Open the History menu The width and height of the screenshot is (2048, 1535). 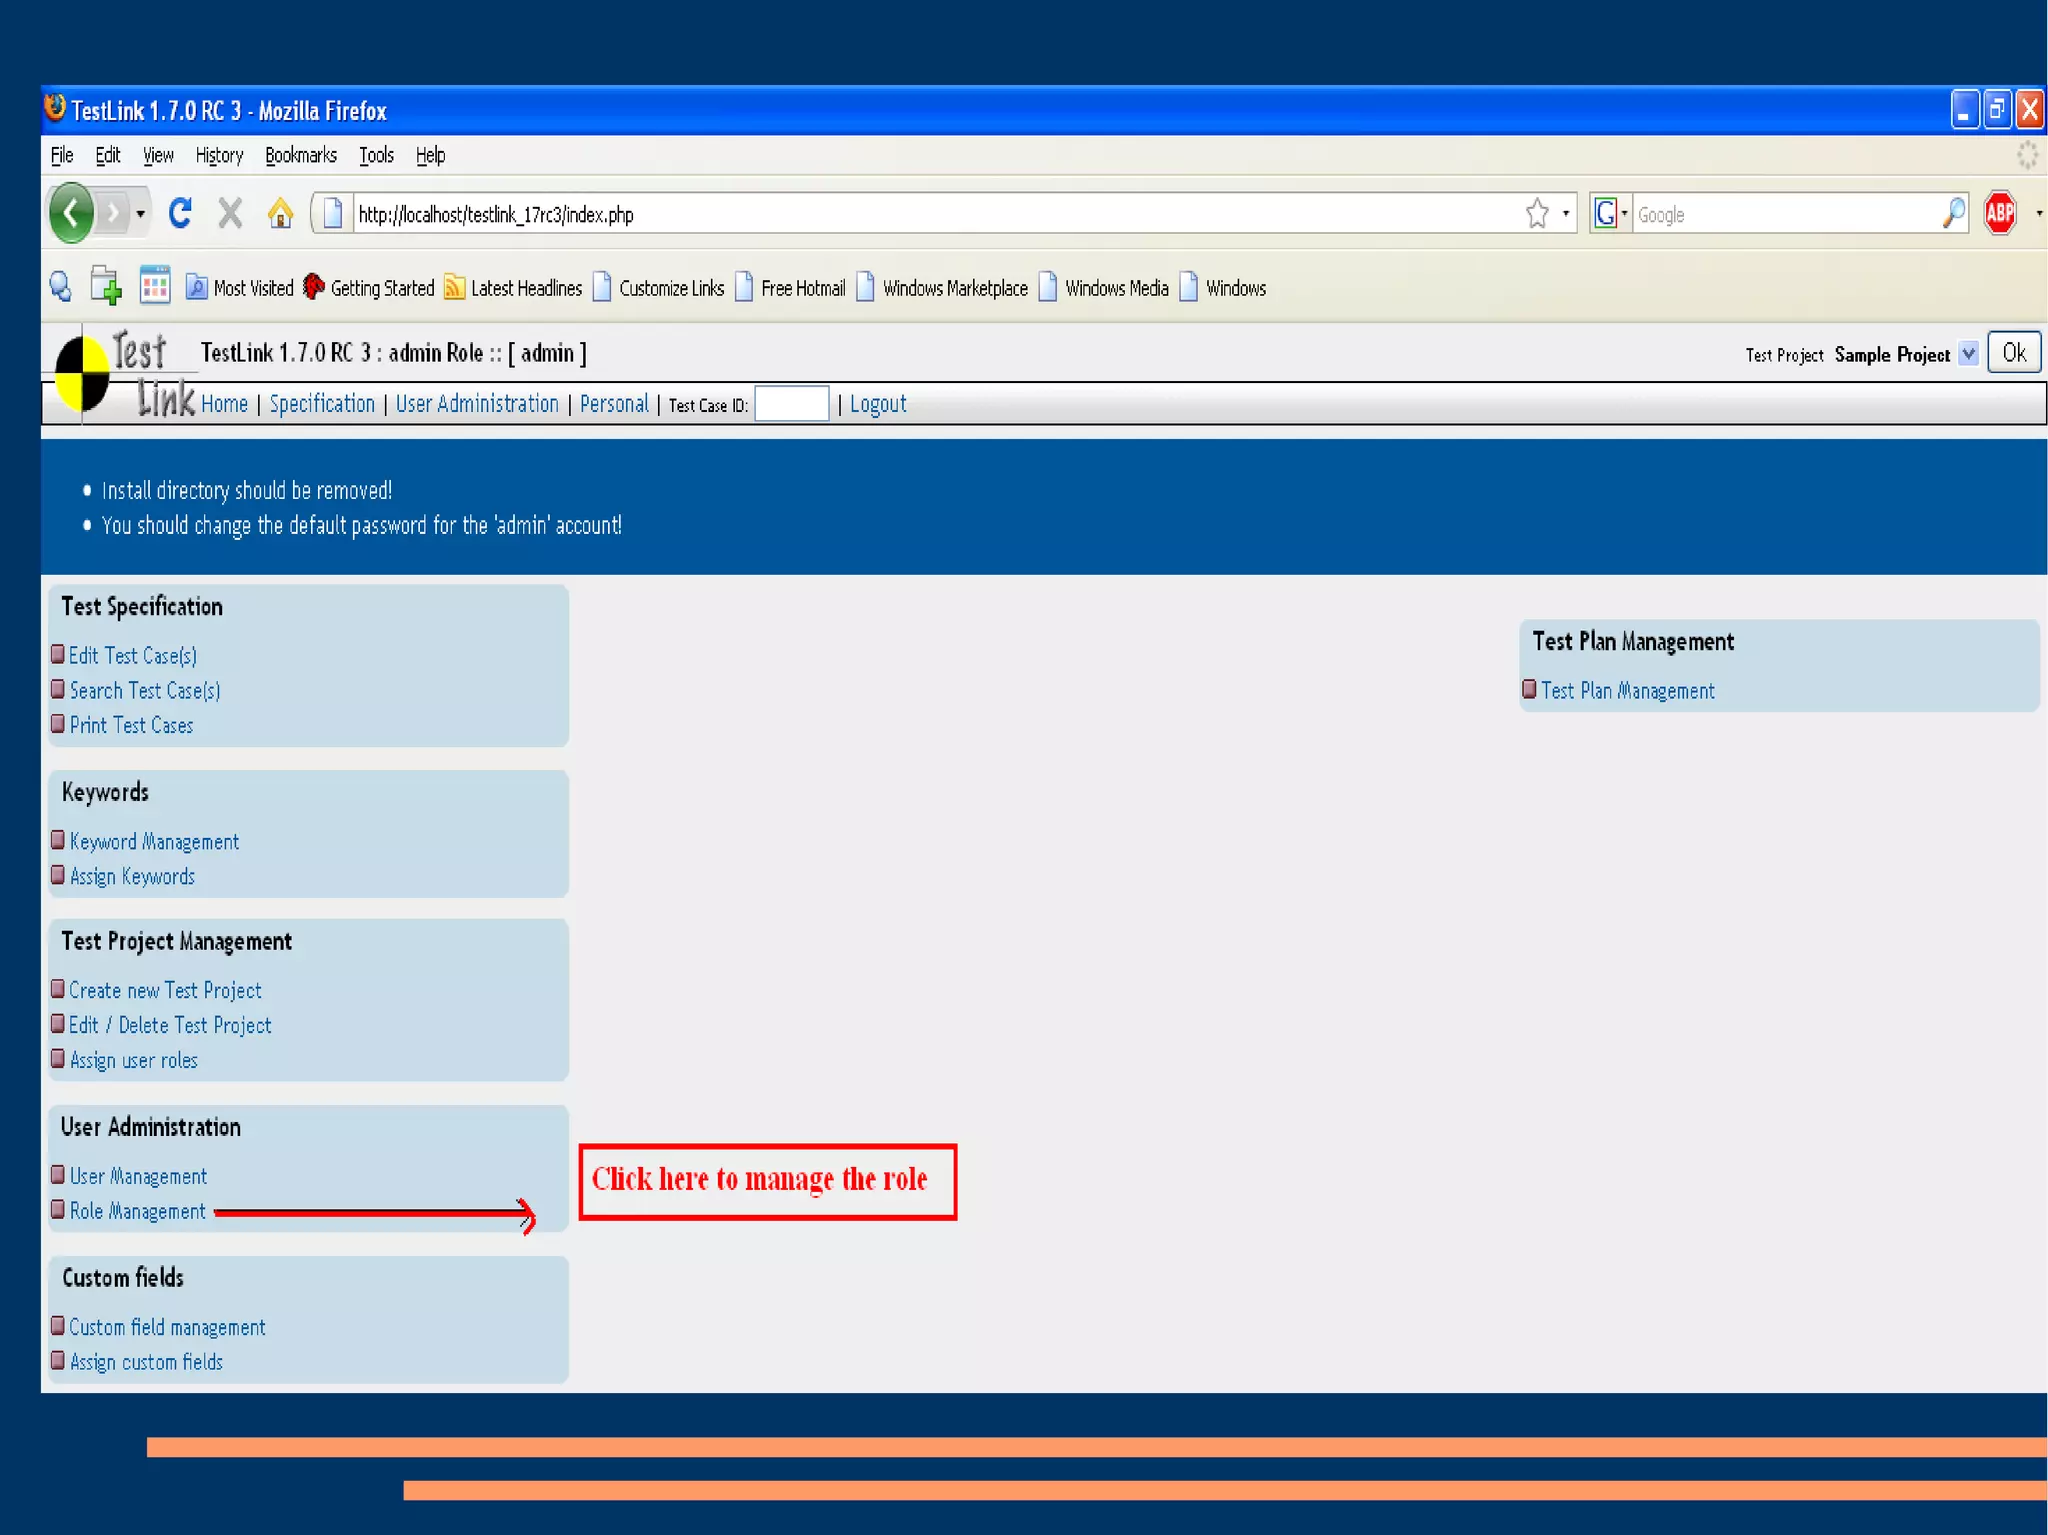pos(219,155)
